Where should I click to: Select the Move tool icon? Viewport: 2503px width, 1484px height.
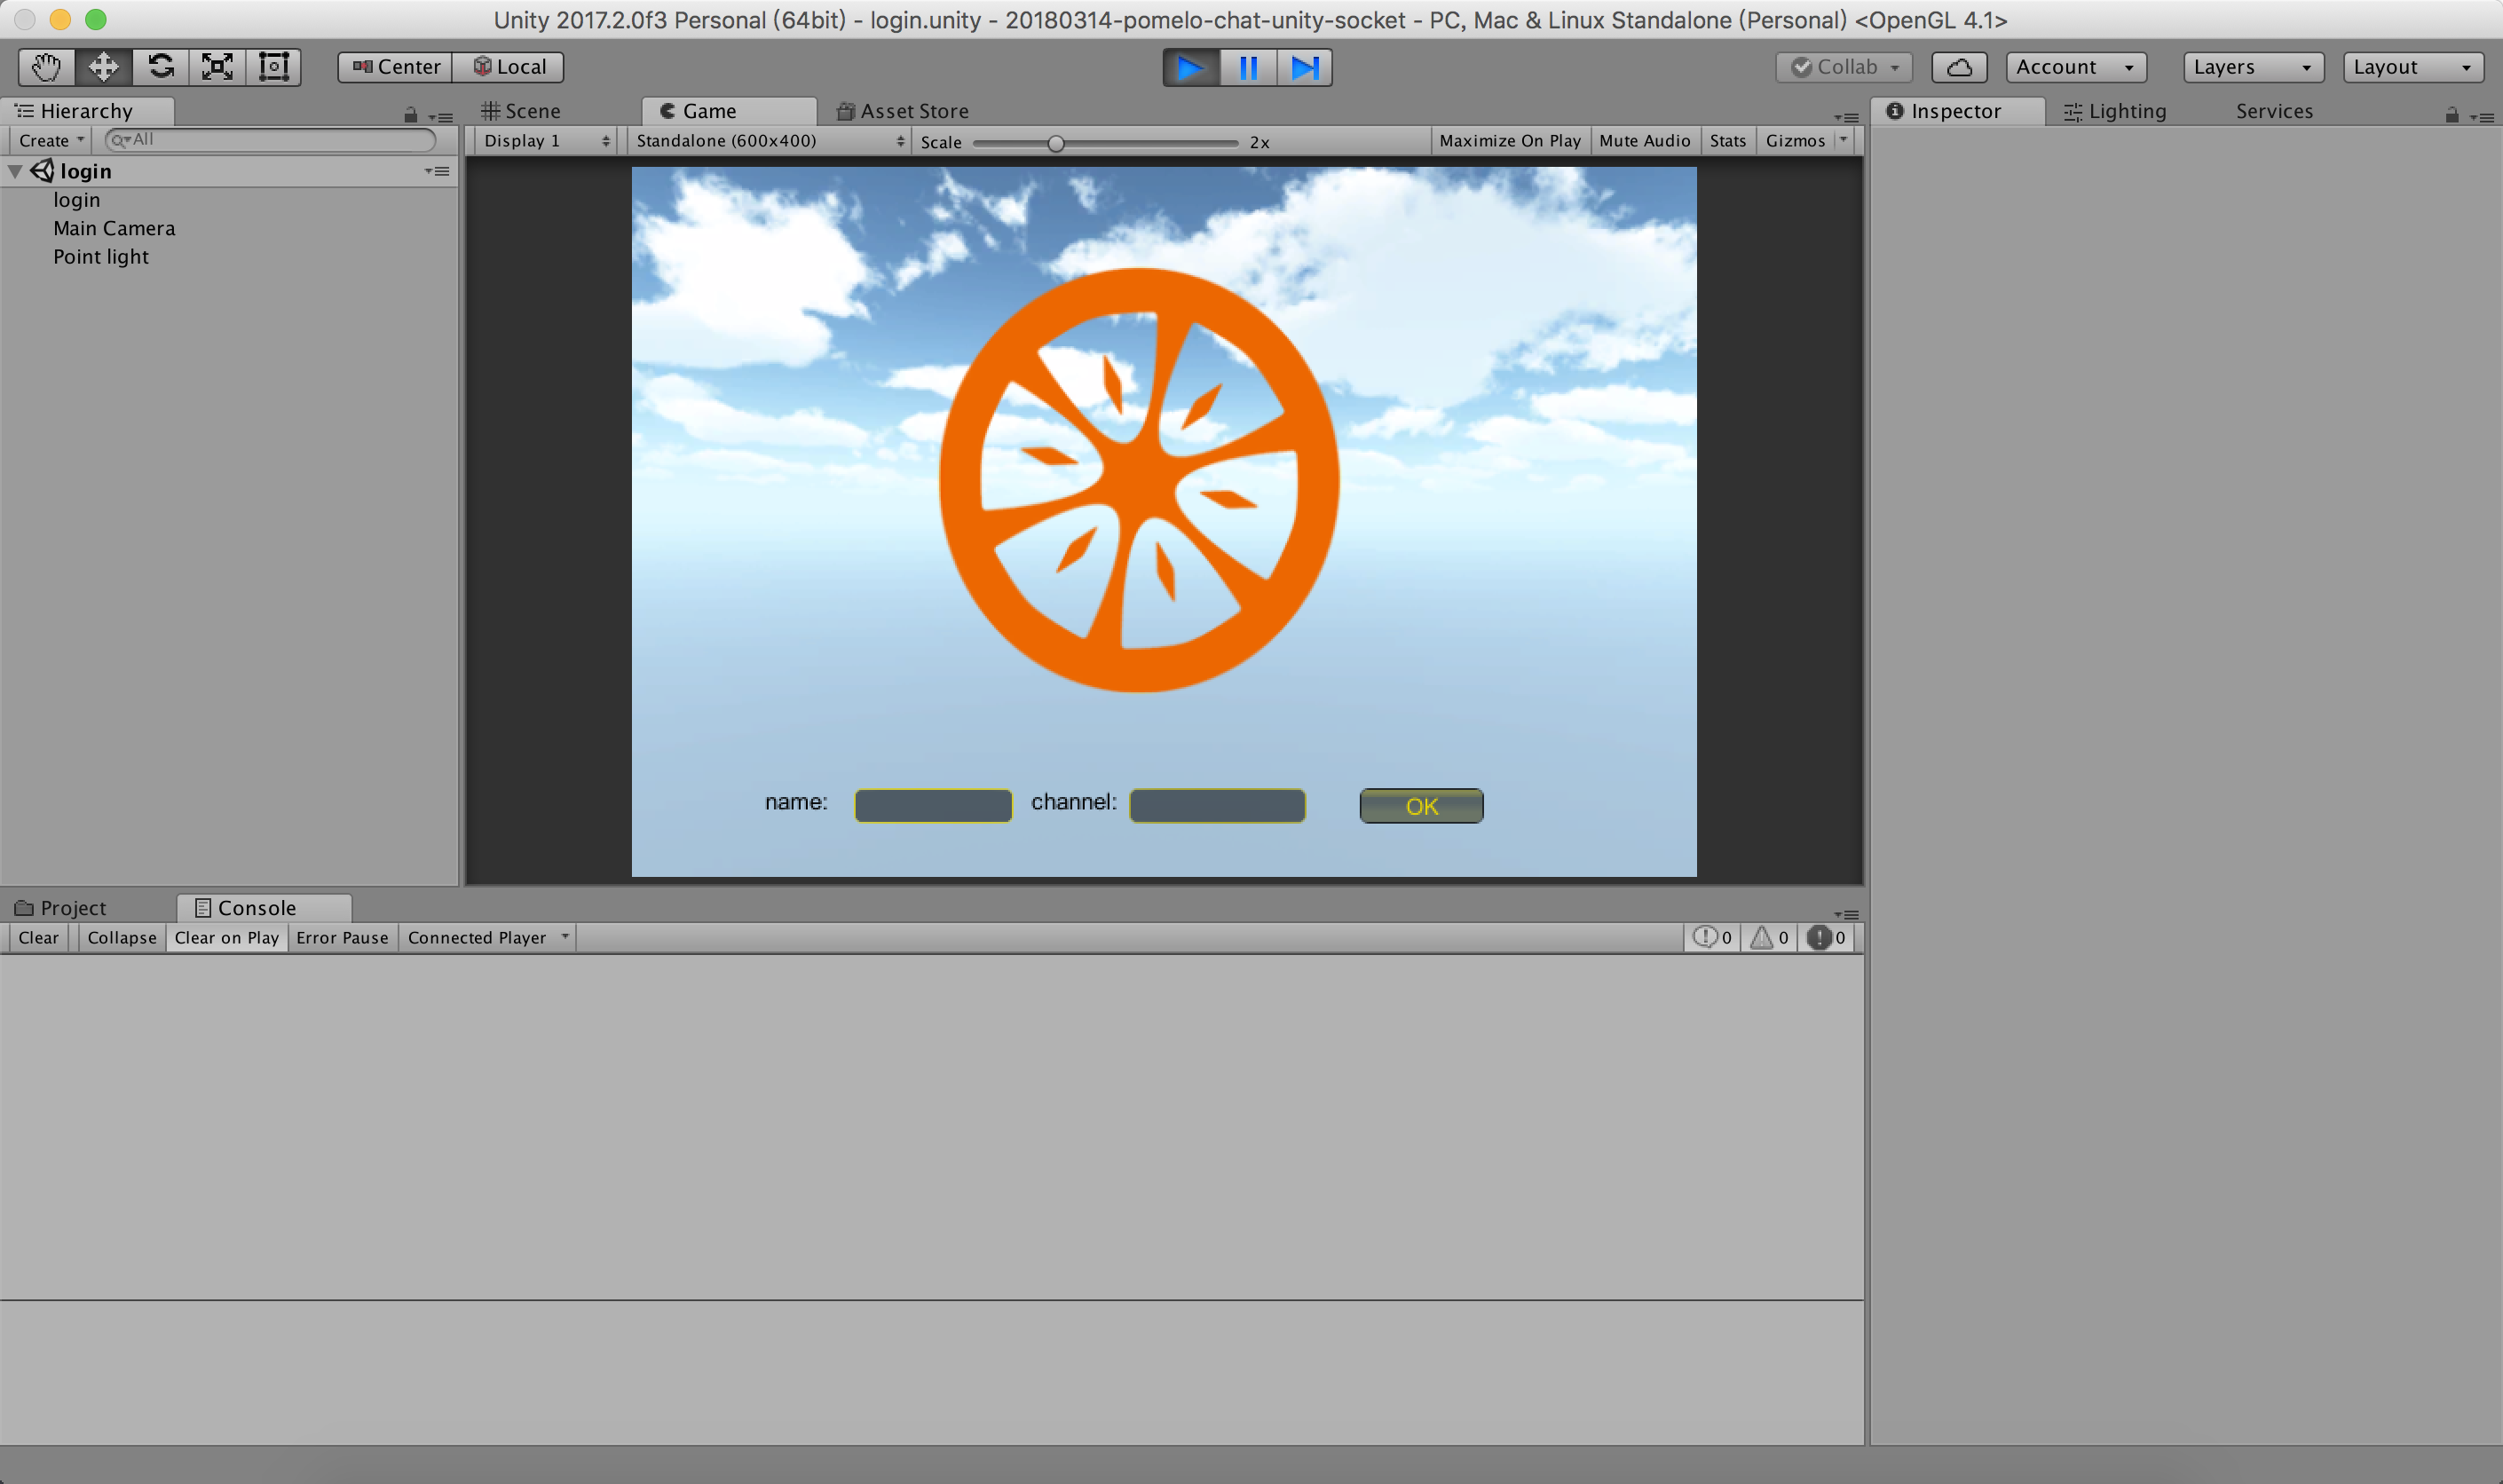click(x=103, y=67)
